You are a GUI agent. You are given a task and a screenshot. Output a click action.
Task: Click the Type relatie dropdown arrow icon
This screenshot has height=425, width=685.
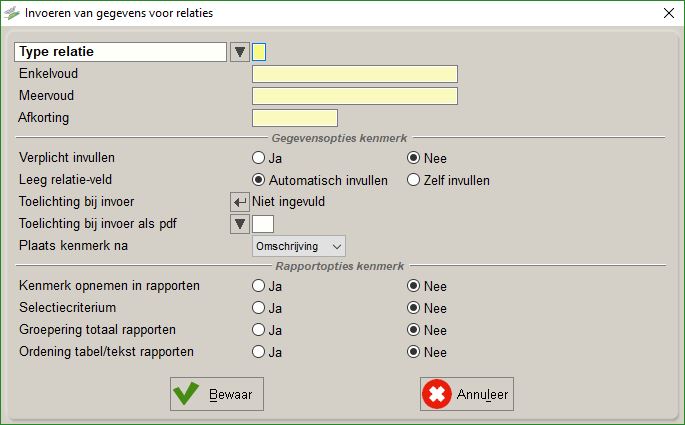tap(240, 52)
